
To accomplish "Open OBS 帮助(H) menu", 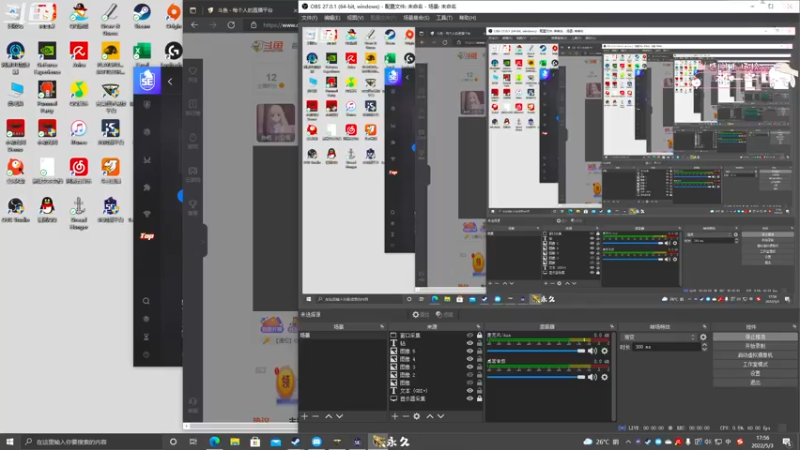I will pos(467,18).
